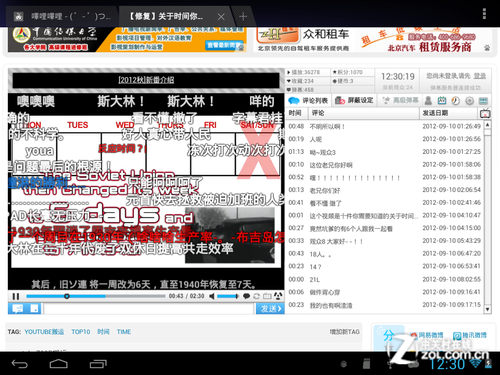Toggle video loop with circular arrows icon

[257, 296]
